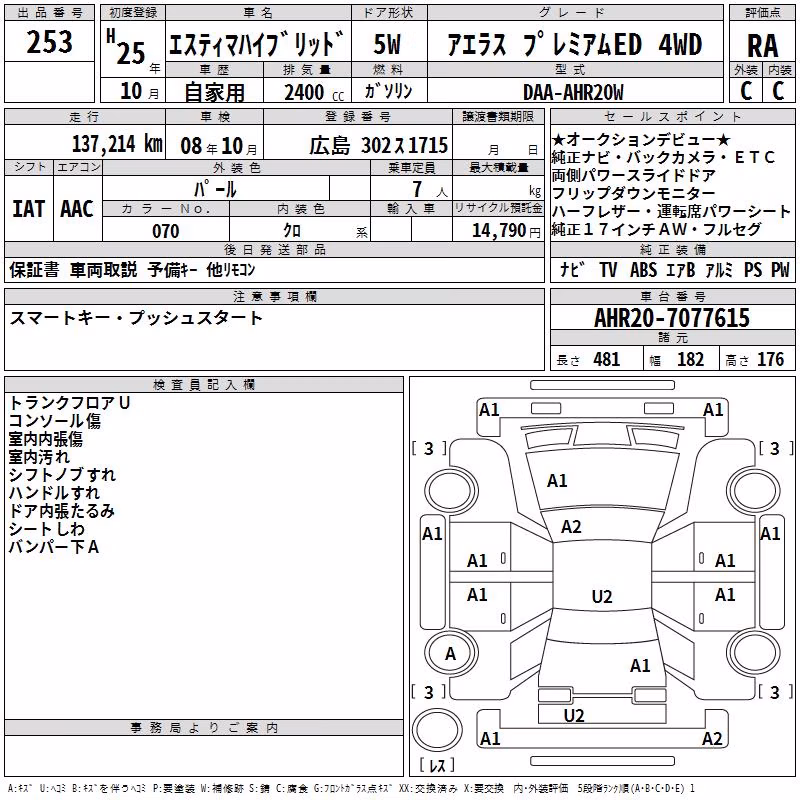The height and width of the screenshot is (800, 800).
Task: Select inspector note 室内汚れ
Action: (x=39, y=457)
